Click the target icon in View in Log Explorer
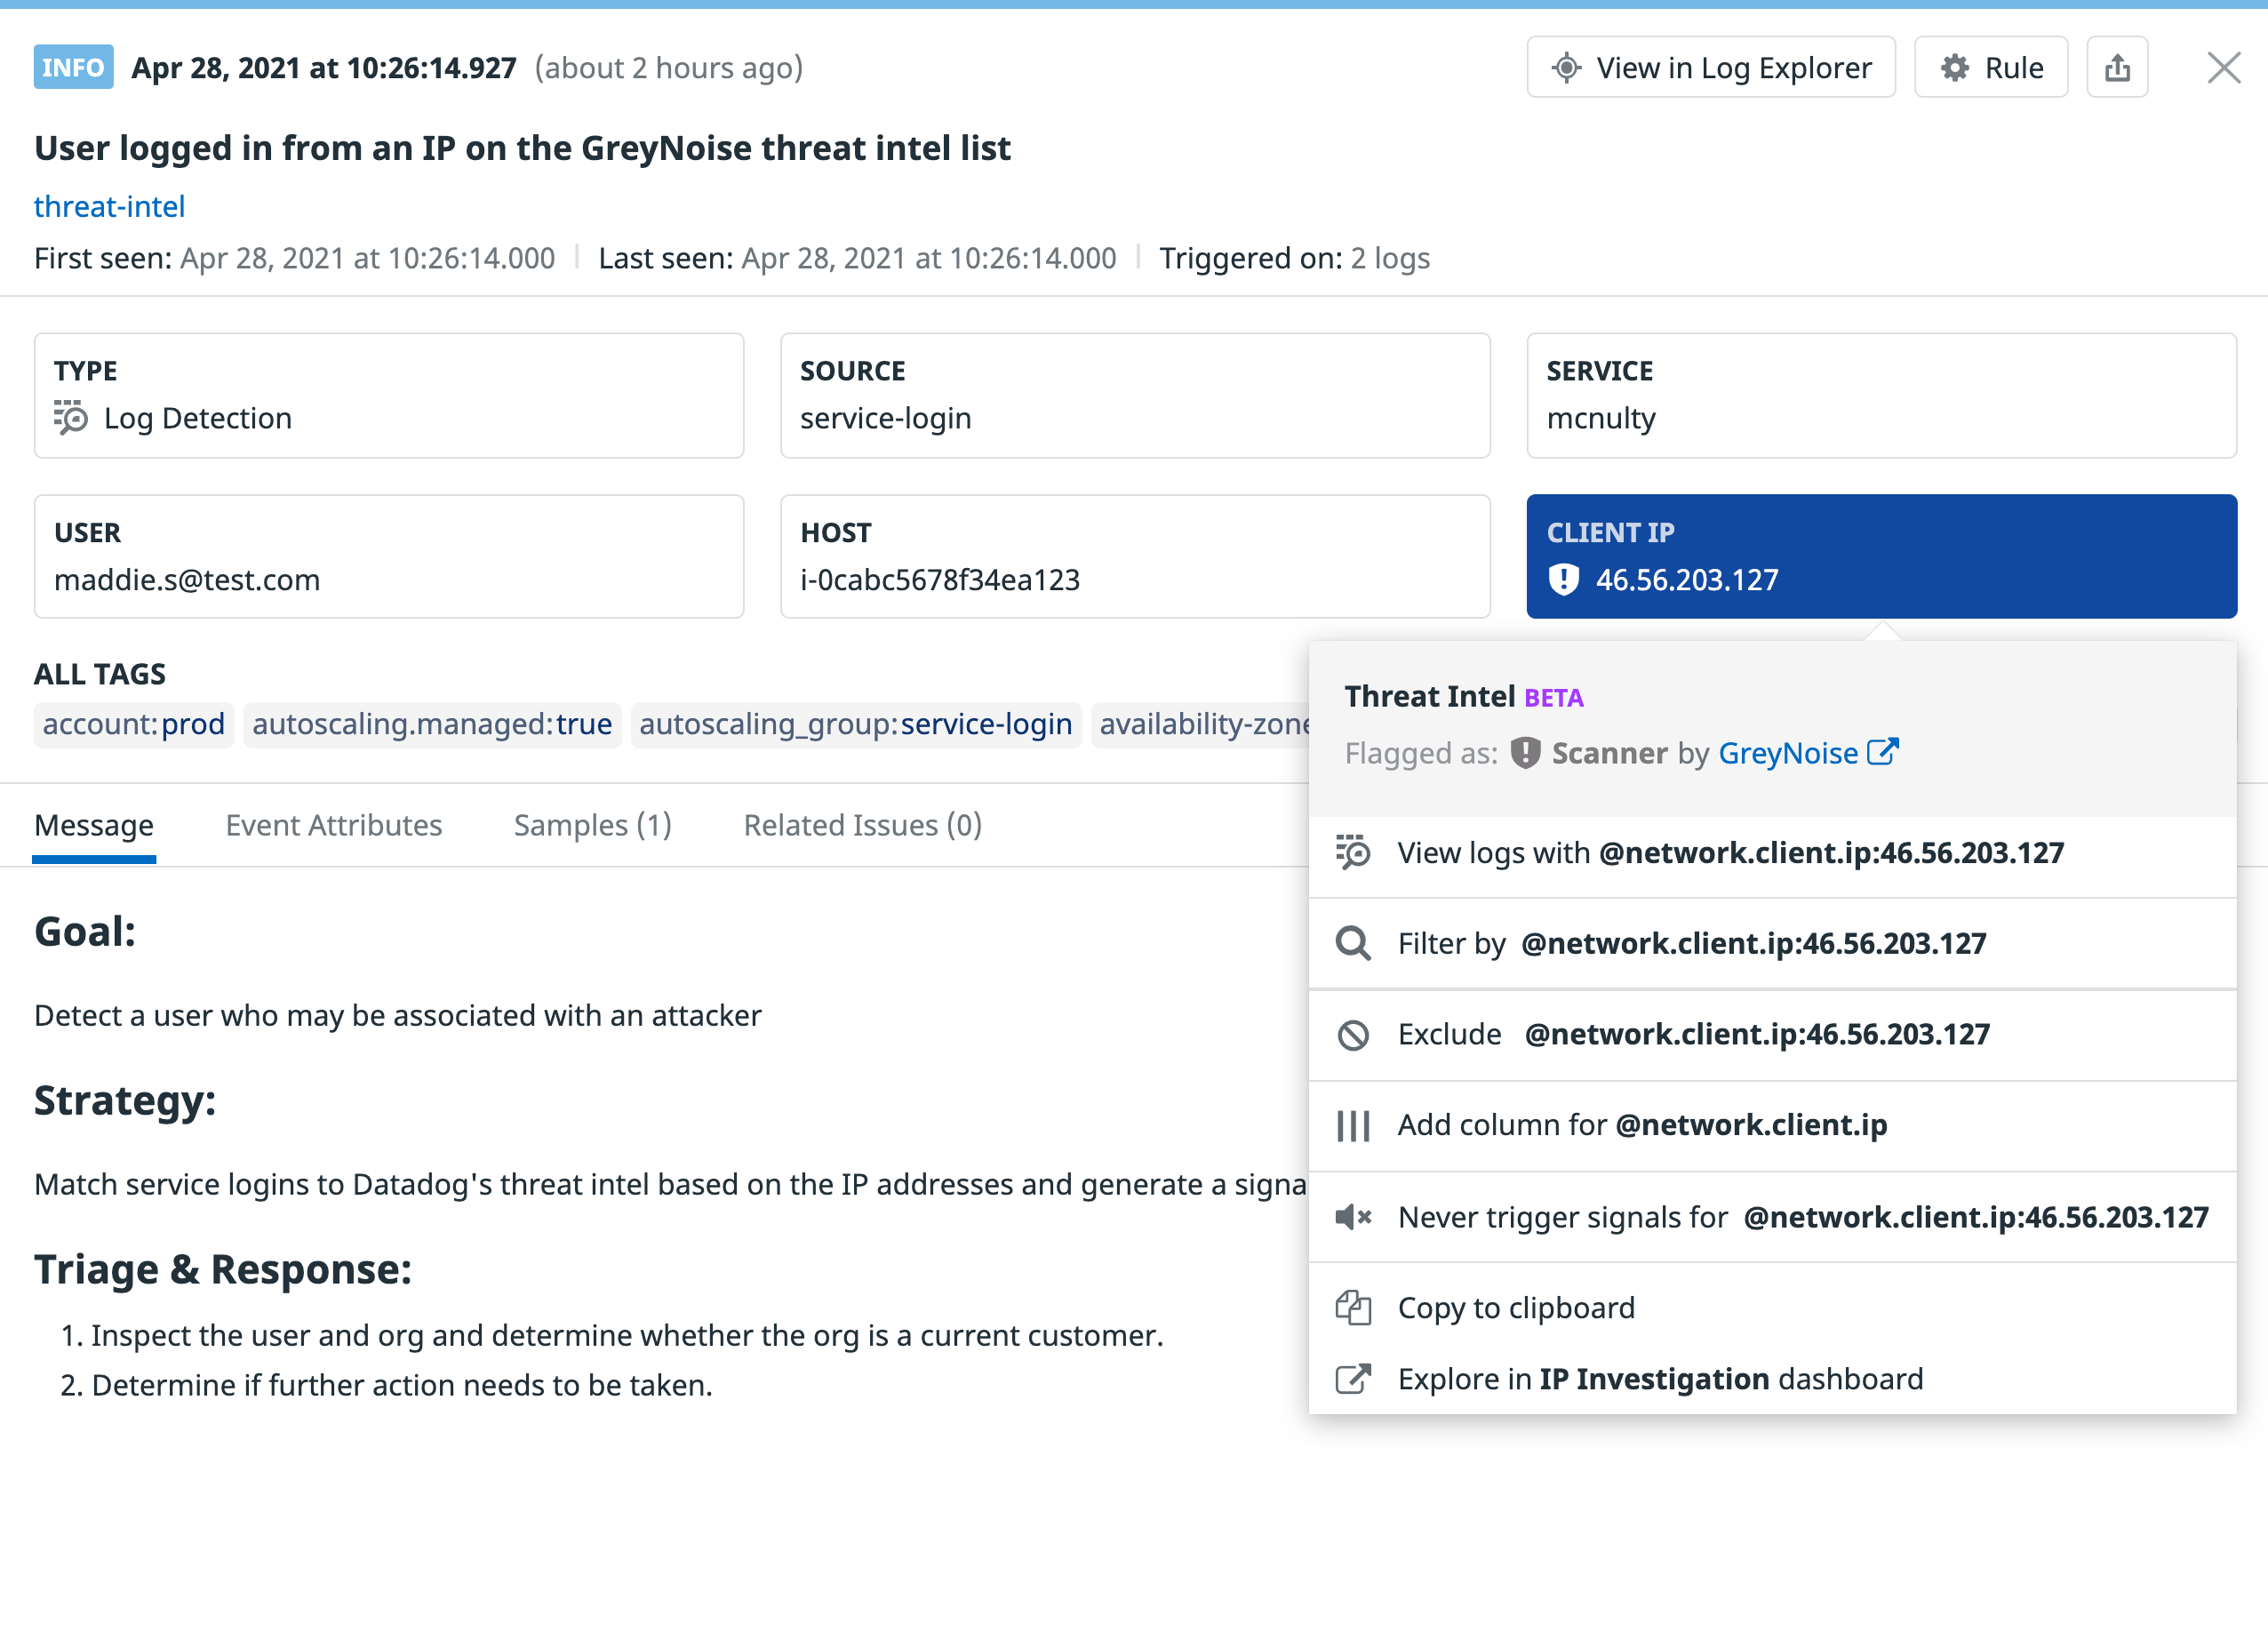This screenshot has height=1632, width=2268. [x=1567, y=67]
